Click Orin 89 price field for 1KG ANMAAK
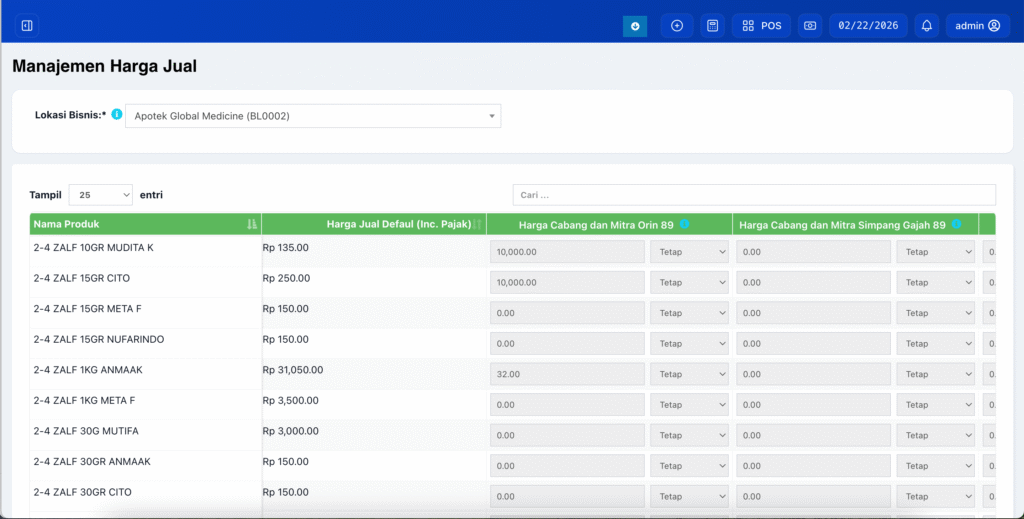This screenshot has width=1024, height=519. click(567, 375)
